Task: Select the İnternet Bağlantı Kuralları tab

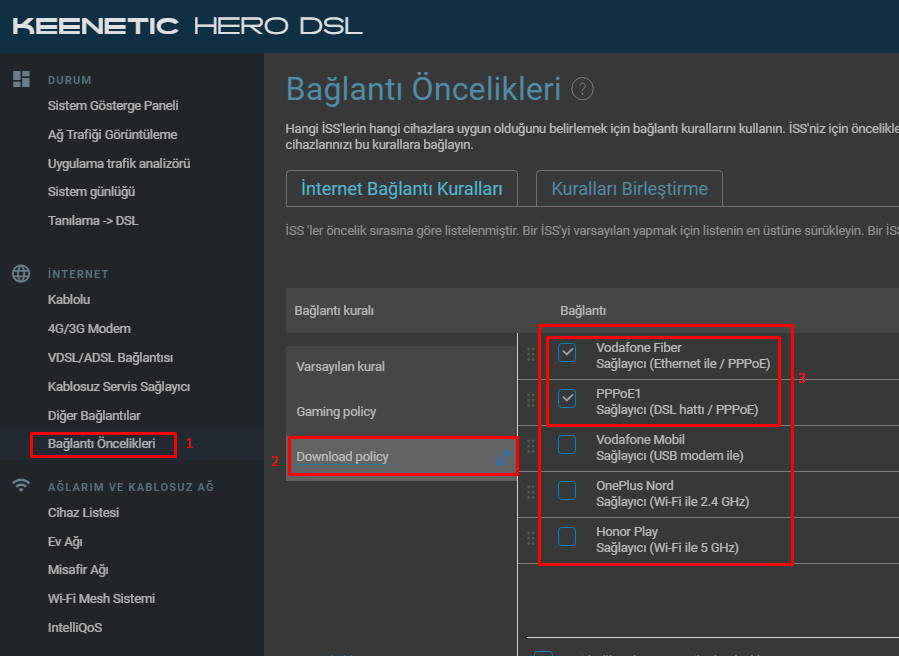Action: (401, 189)
